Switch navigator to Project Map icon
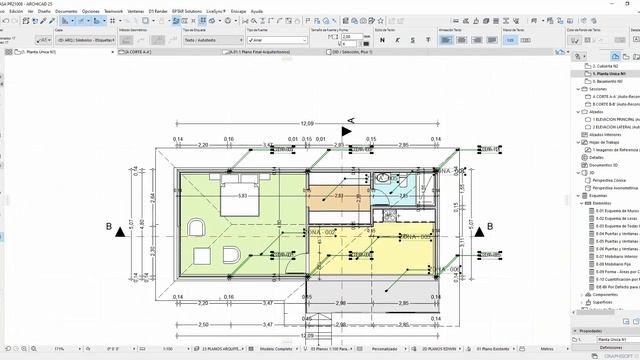Viewport: 640px width, 360px height. tap(616, 57)
